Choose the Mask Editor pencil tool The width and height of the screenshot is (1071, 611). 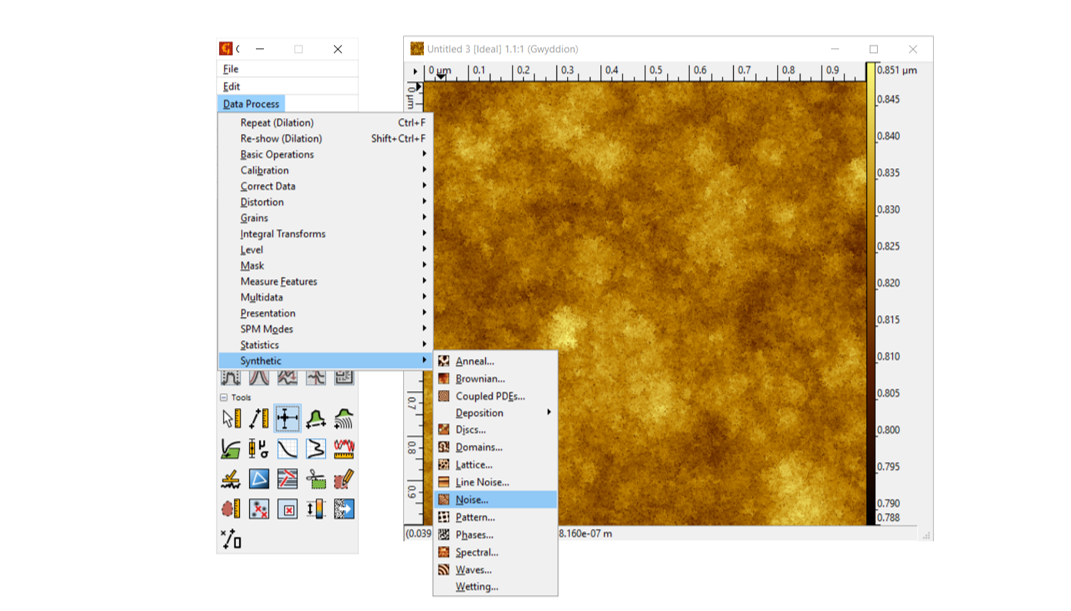coord(344,480)
